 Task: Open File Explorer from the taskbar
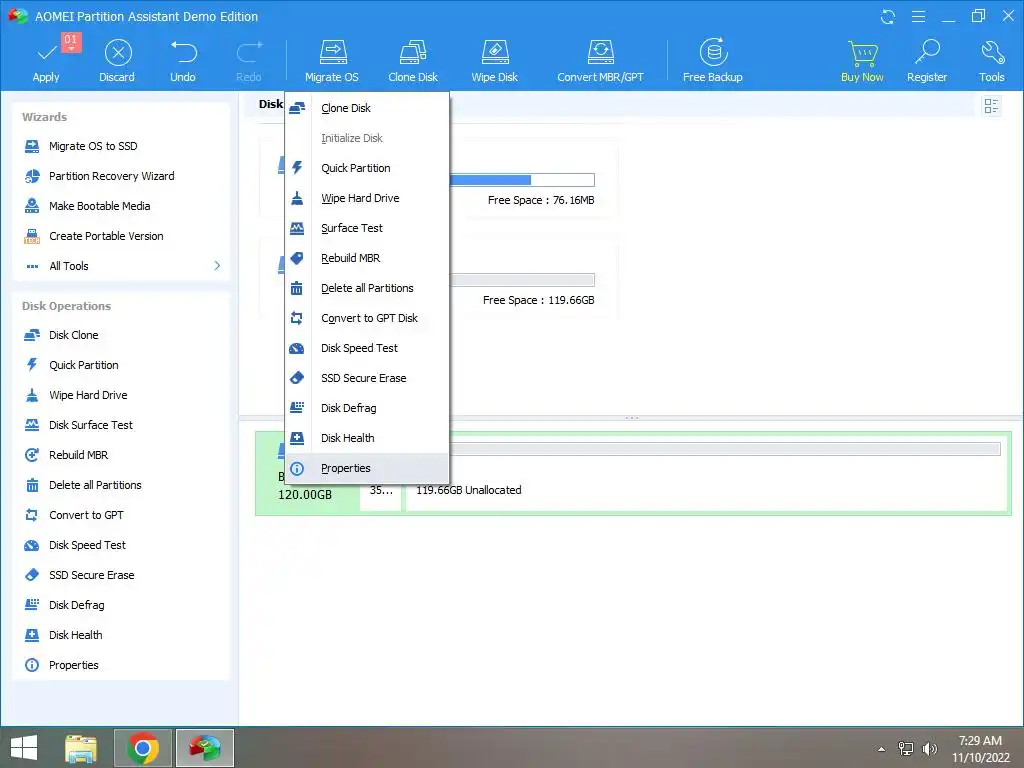pyautogui.click(x=81, y=748)
